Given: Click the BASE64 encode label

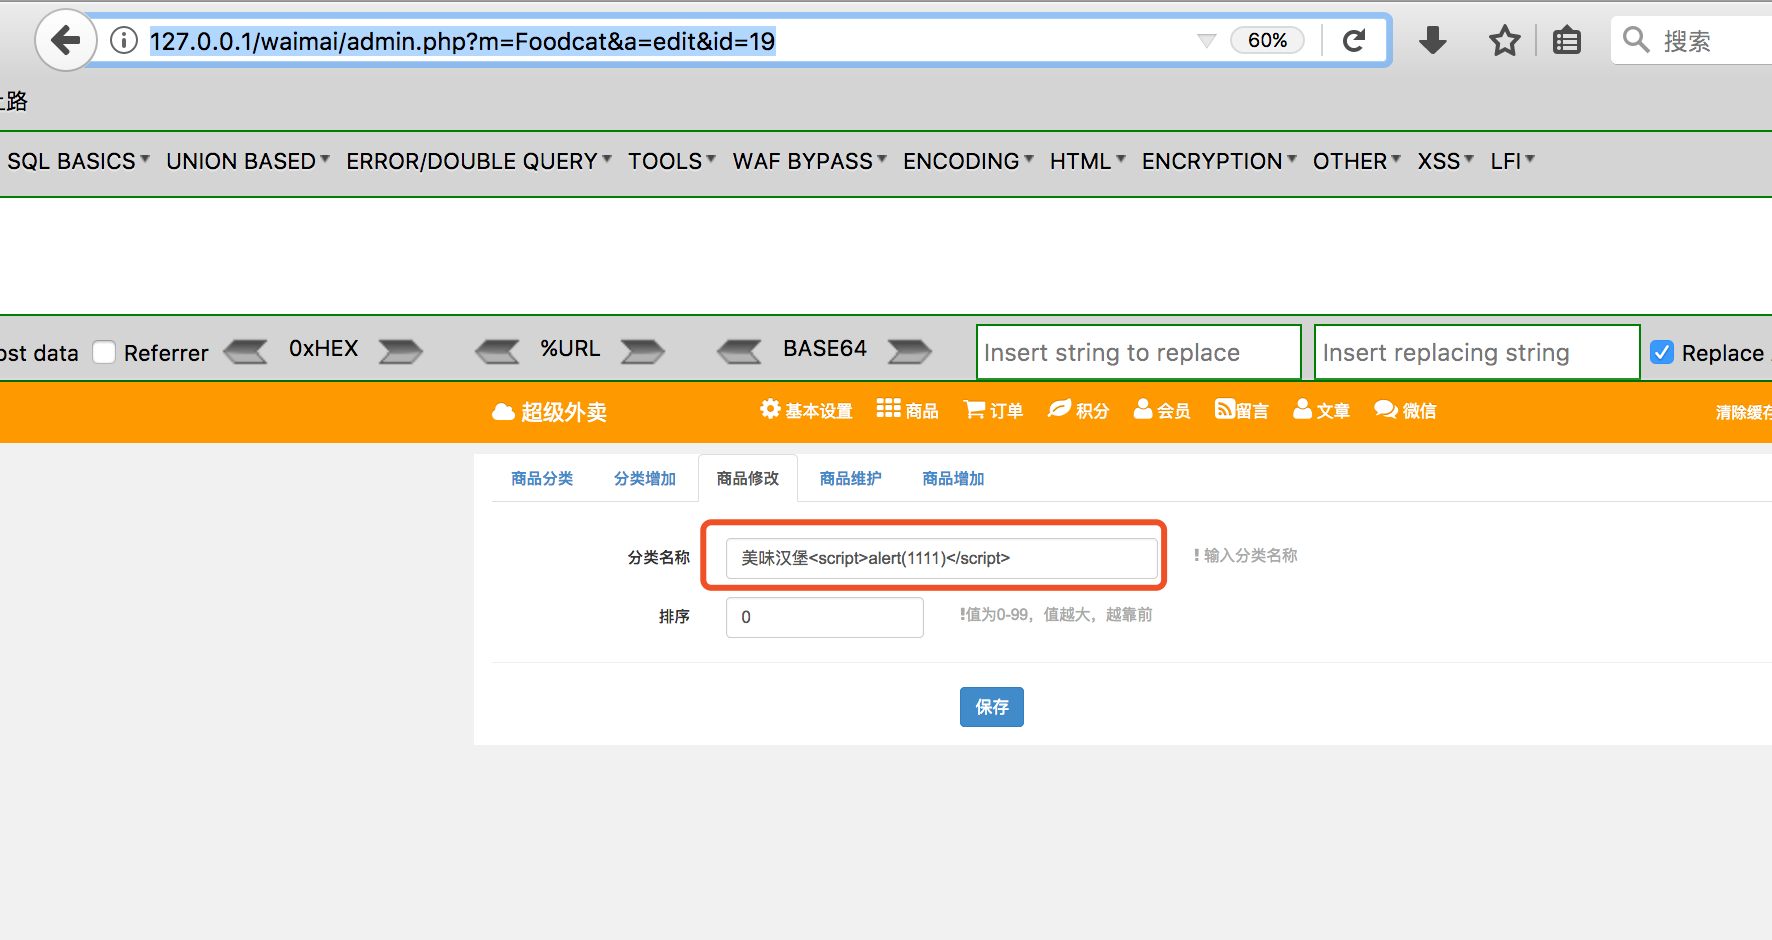Looking at the screenshot, I should click(825, 349).
